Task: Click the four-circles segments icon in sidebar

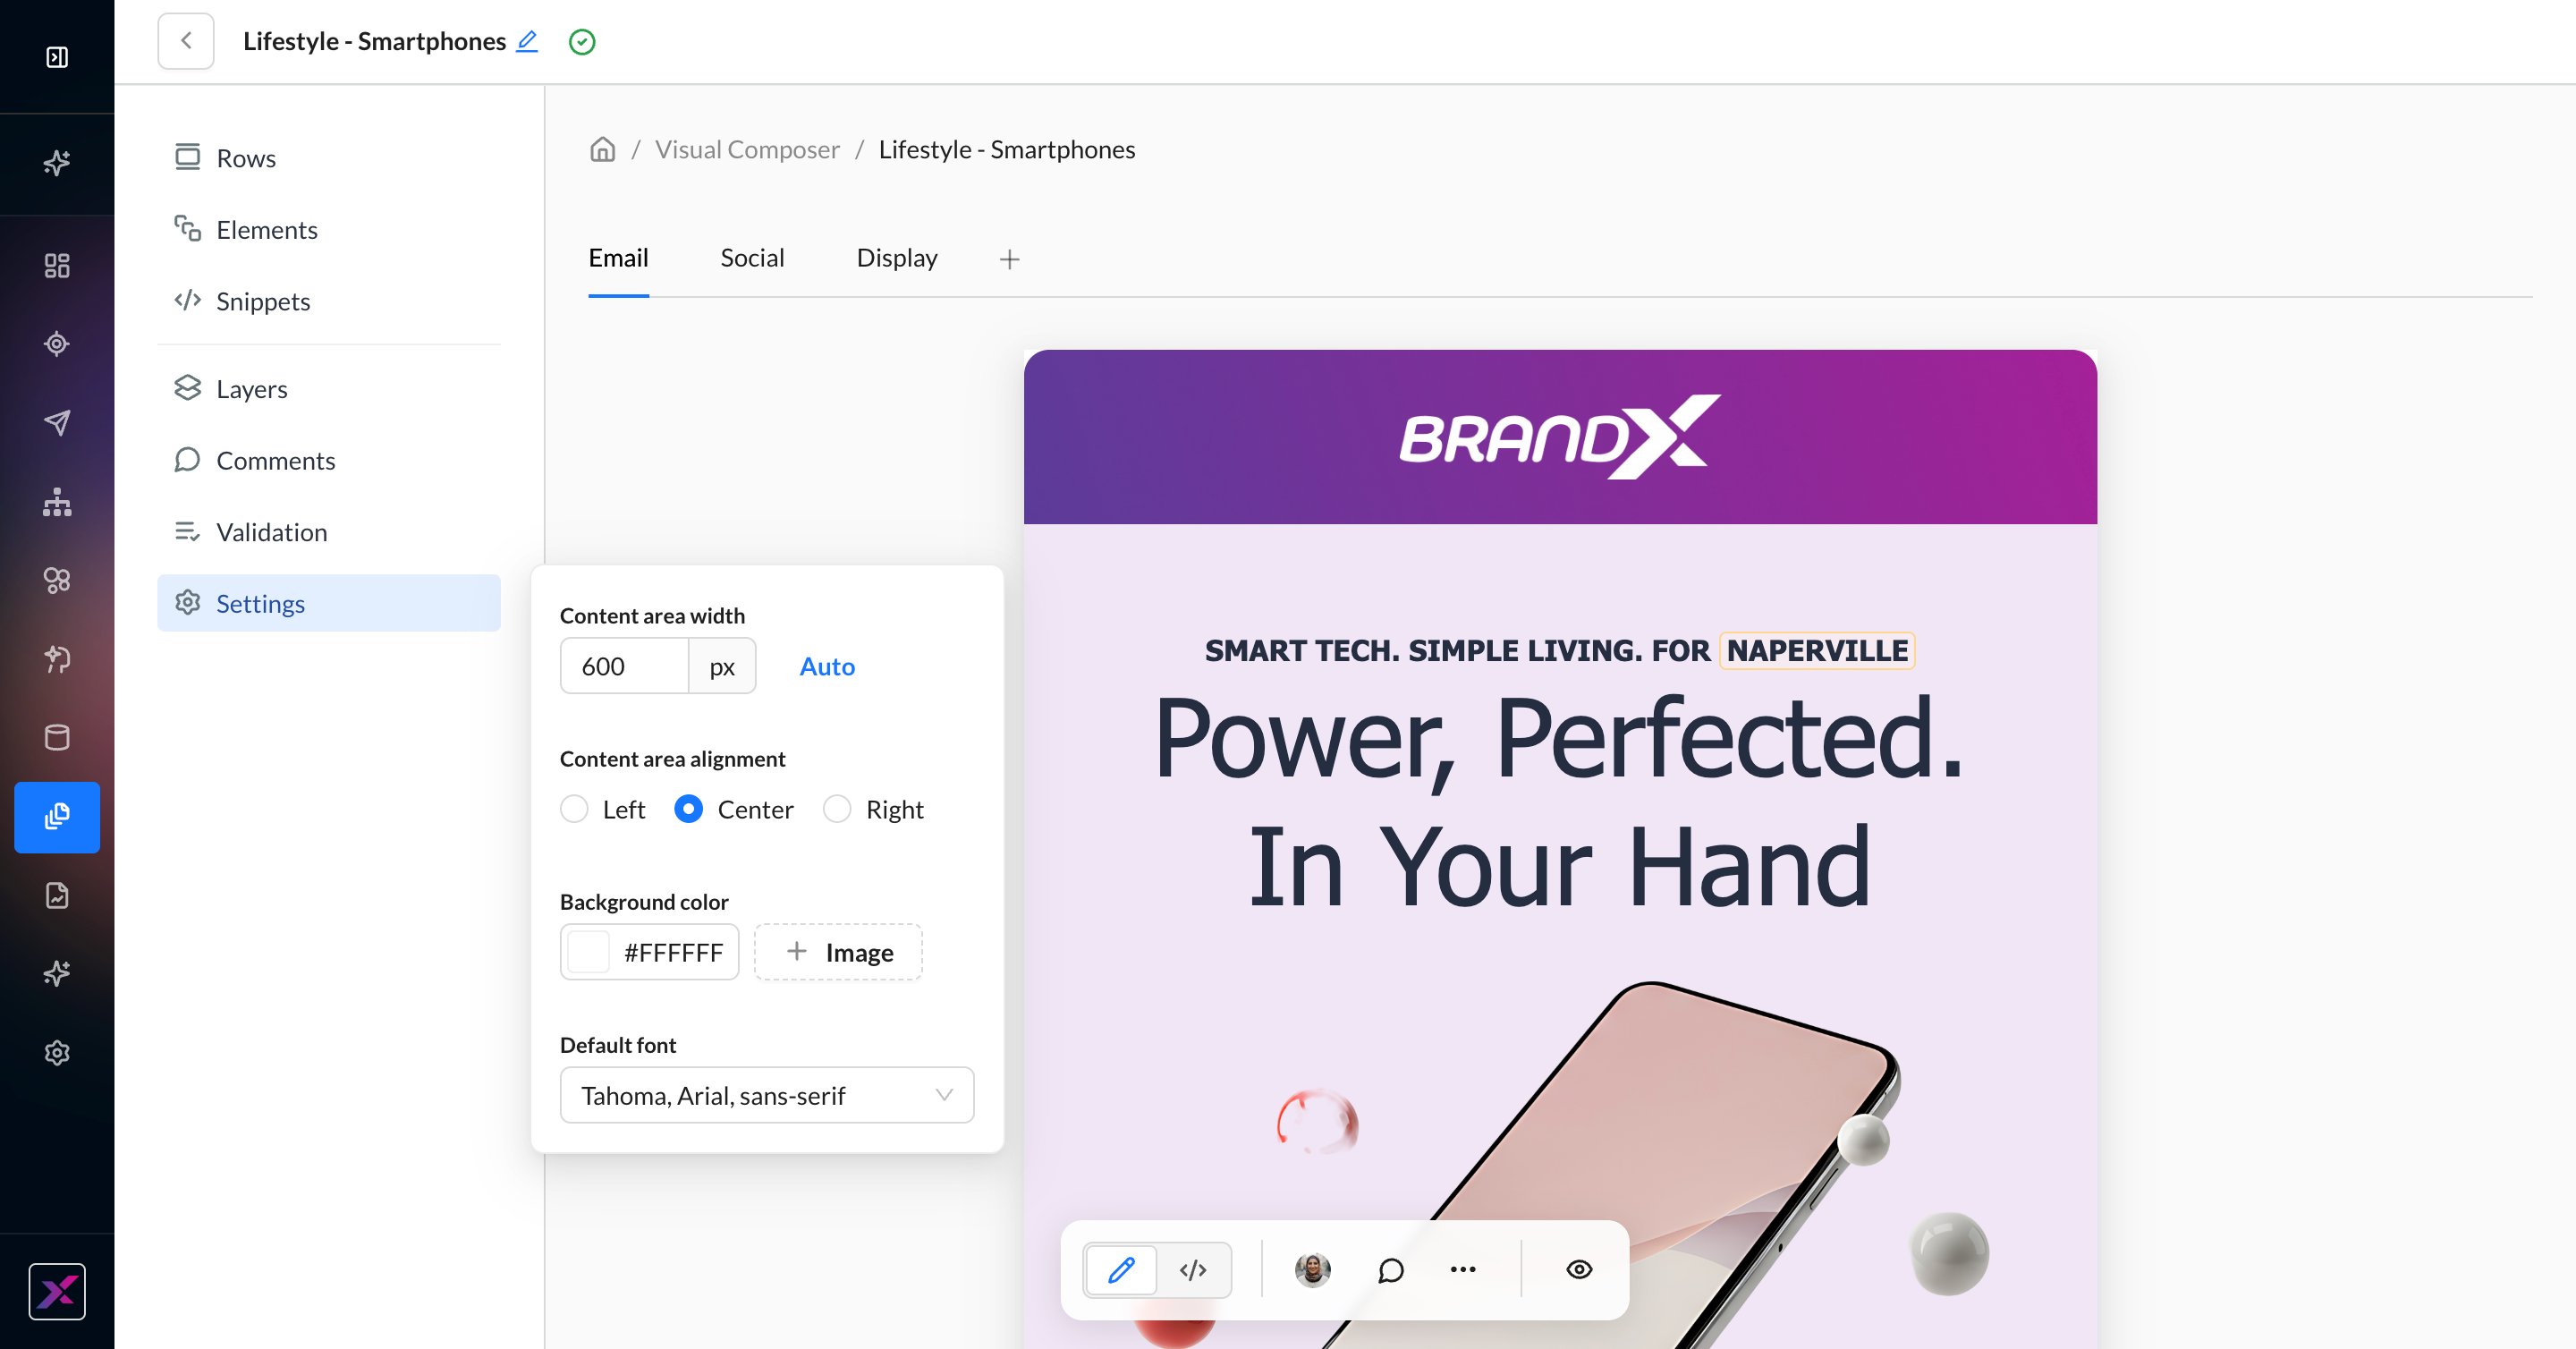Action: 57,580
